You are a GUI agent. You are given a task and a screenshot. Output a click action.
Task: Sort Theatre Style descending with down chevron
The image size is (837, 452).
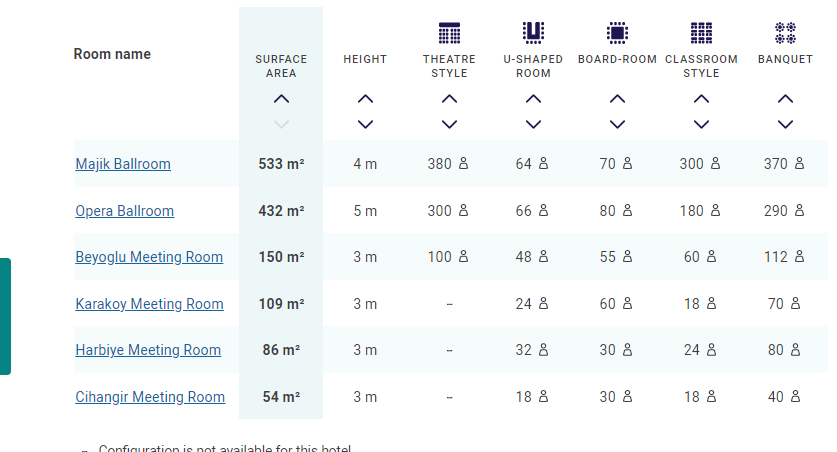[x=449, y=124]
